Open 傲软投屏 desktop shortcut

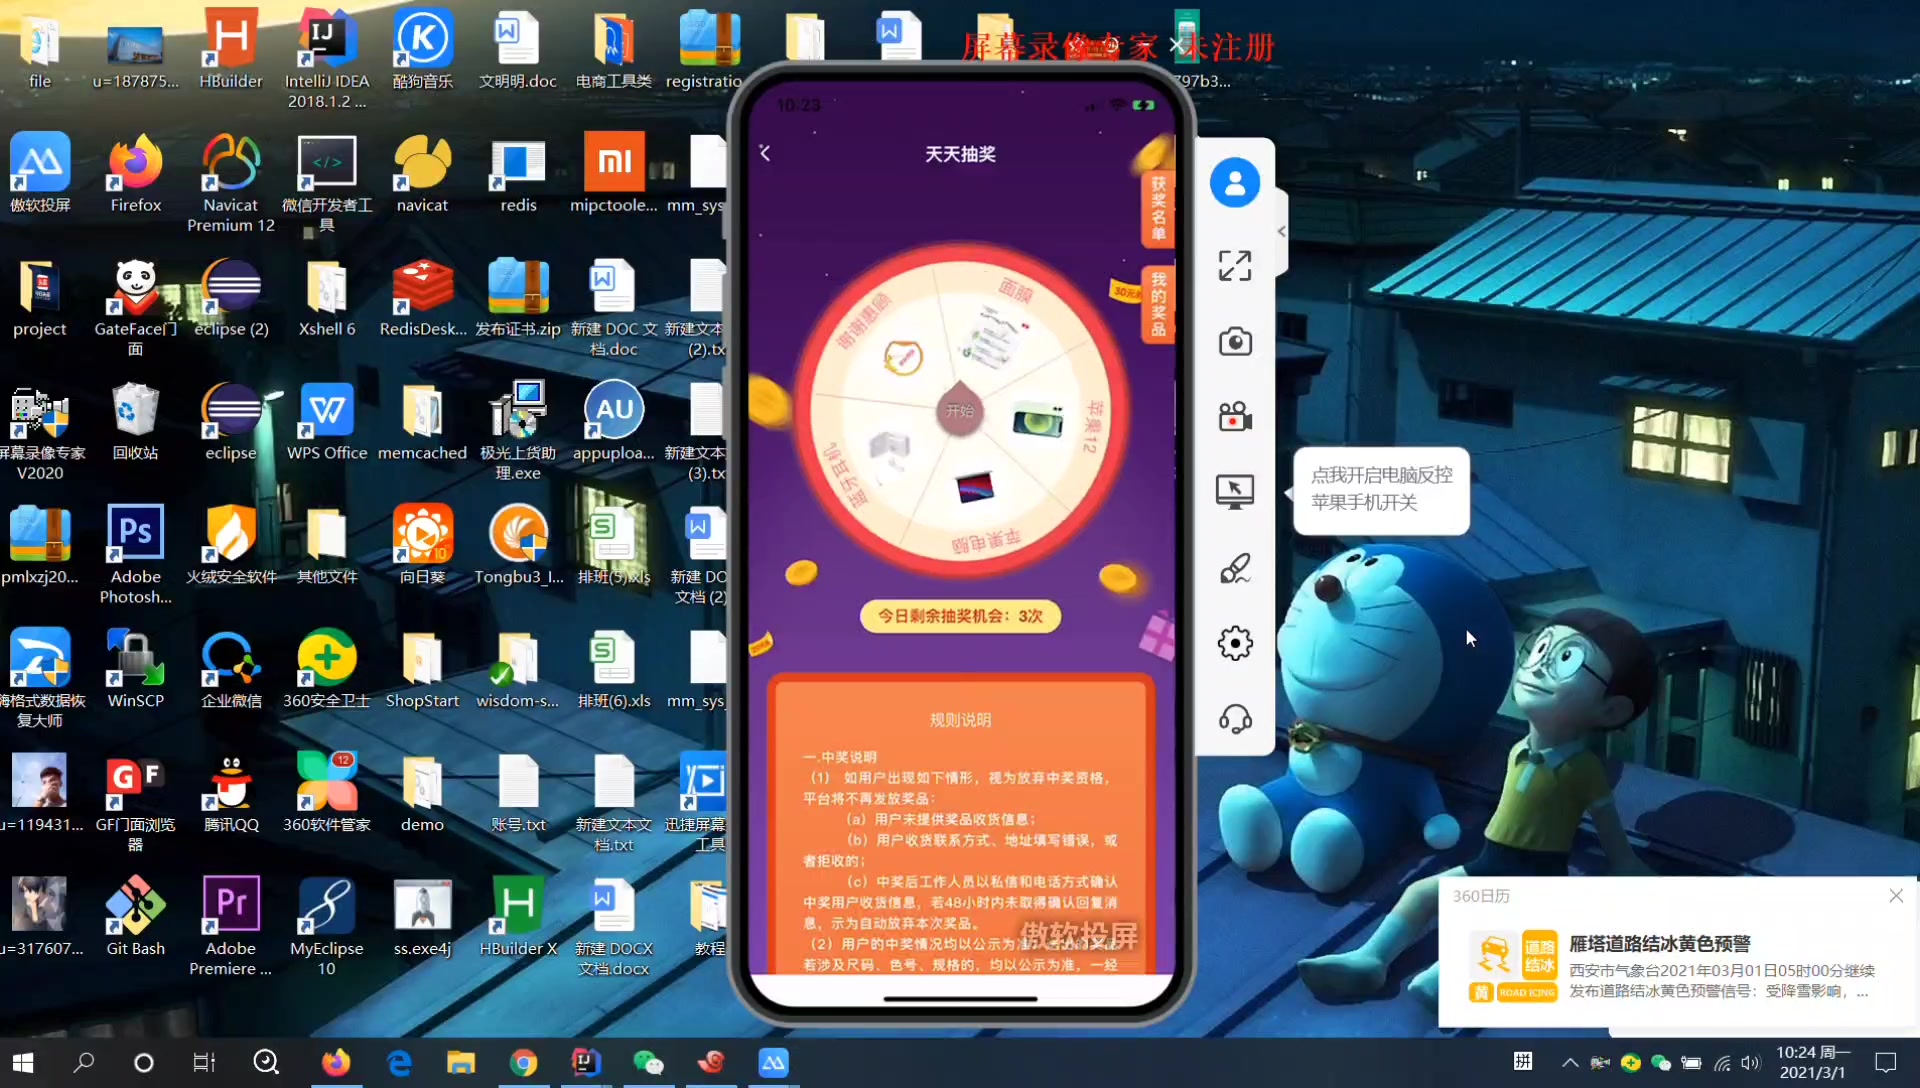click(40, 174)
